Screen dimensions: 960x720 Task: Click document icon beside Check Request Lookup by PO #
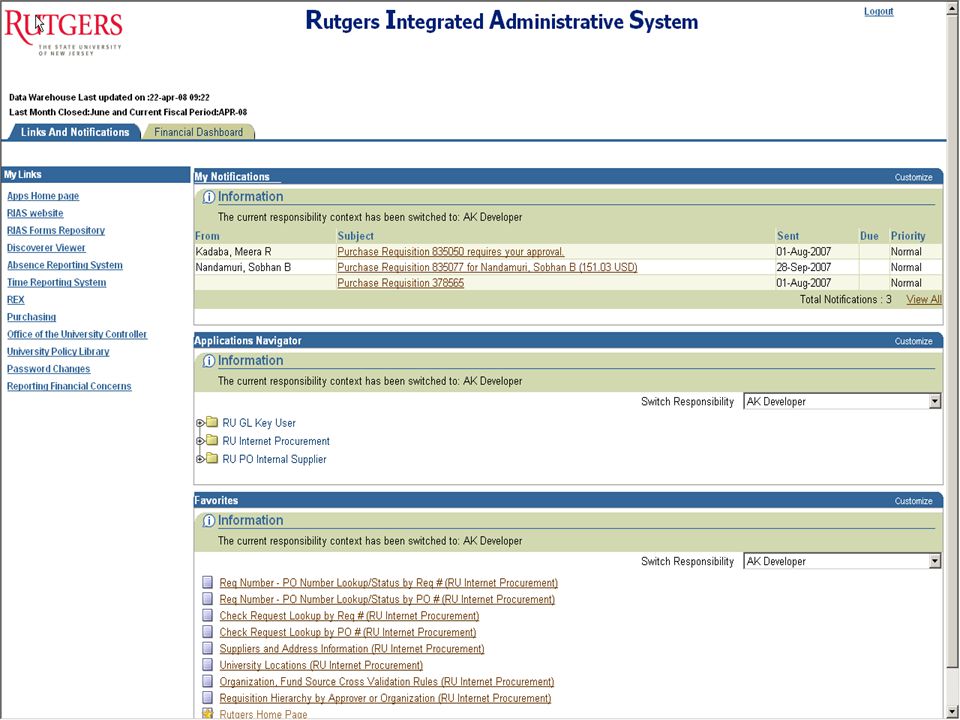pos(208,632)
